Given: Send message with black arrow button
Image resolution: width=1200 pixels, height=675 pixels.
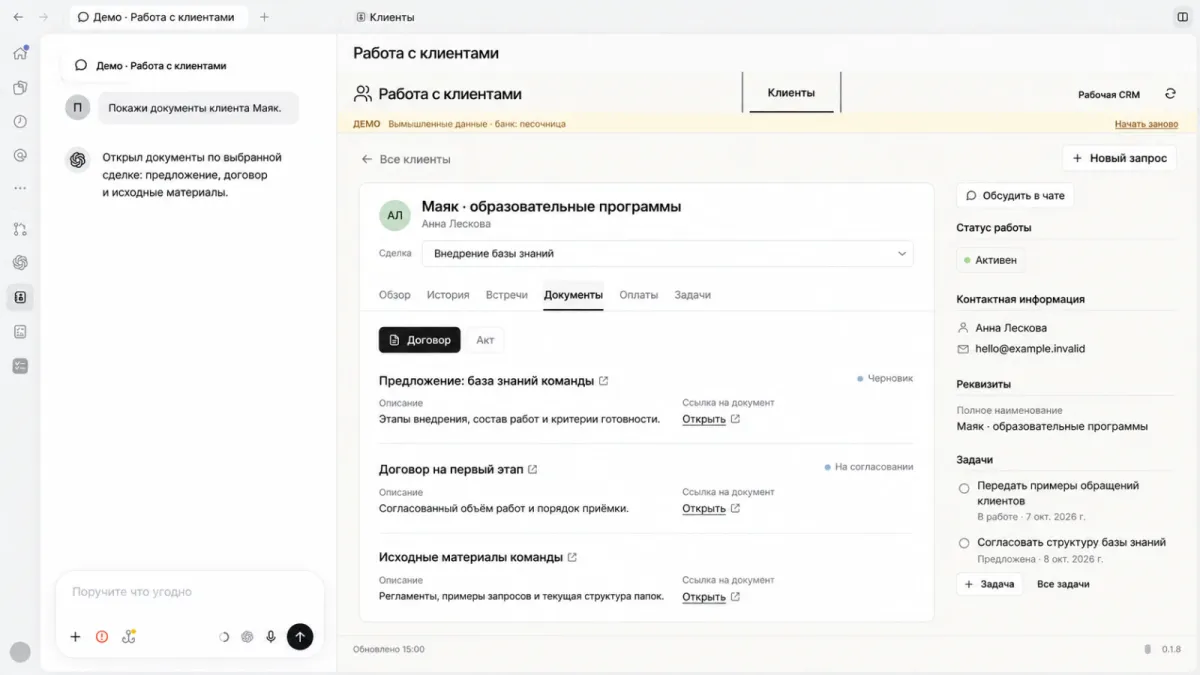Looking at the screenshot, I should point(300,636).
